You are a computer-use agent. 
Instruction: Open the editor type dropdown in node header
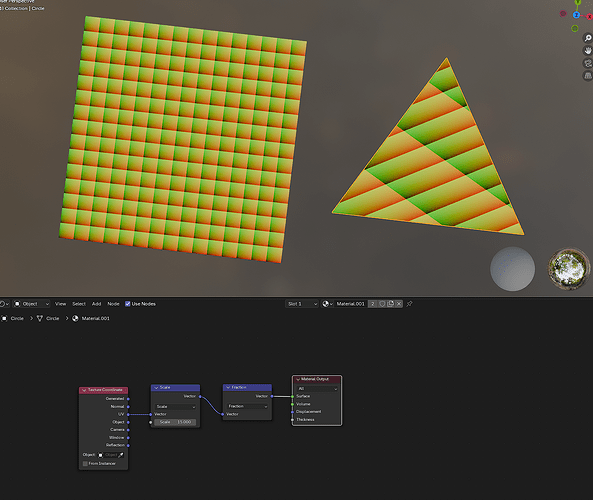coord(4,304)
